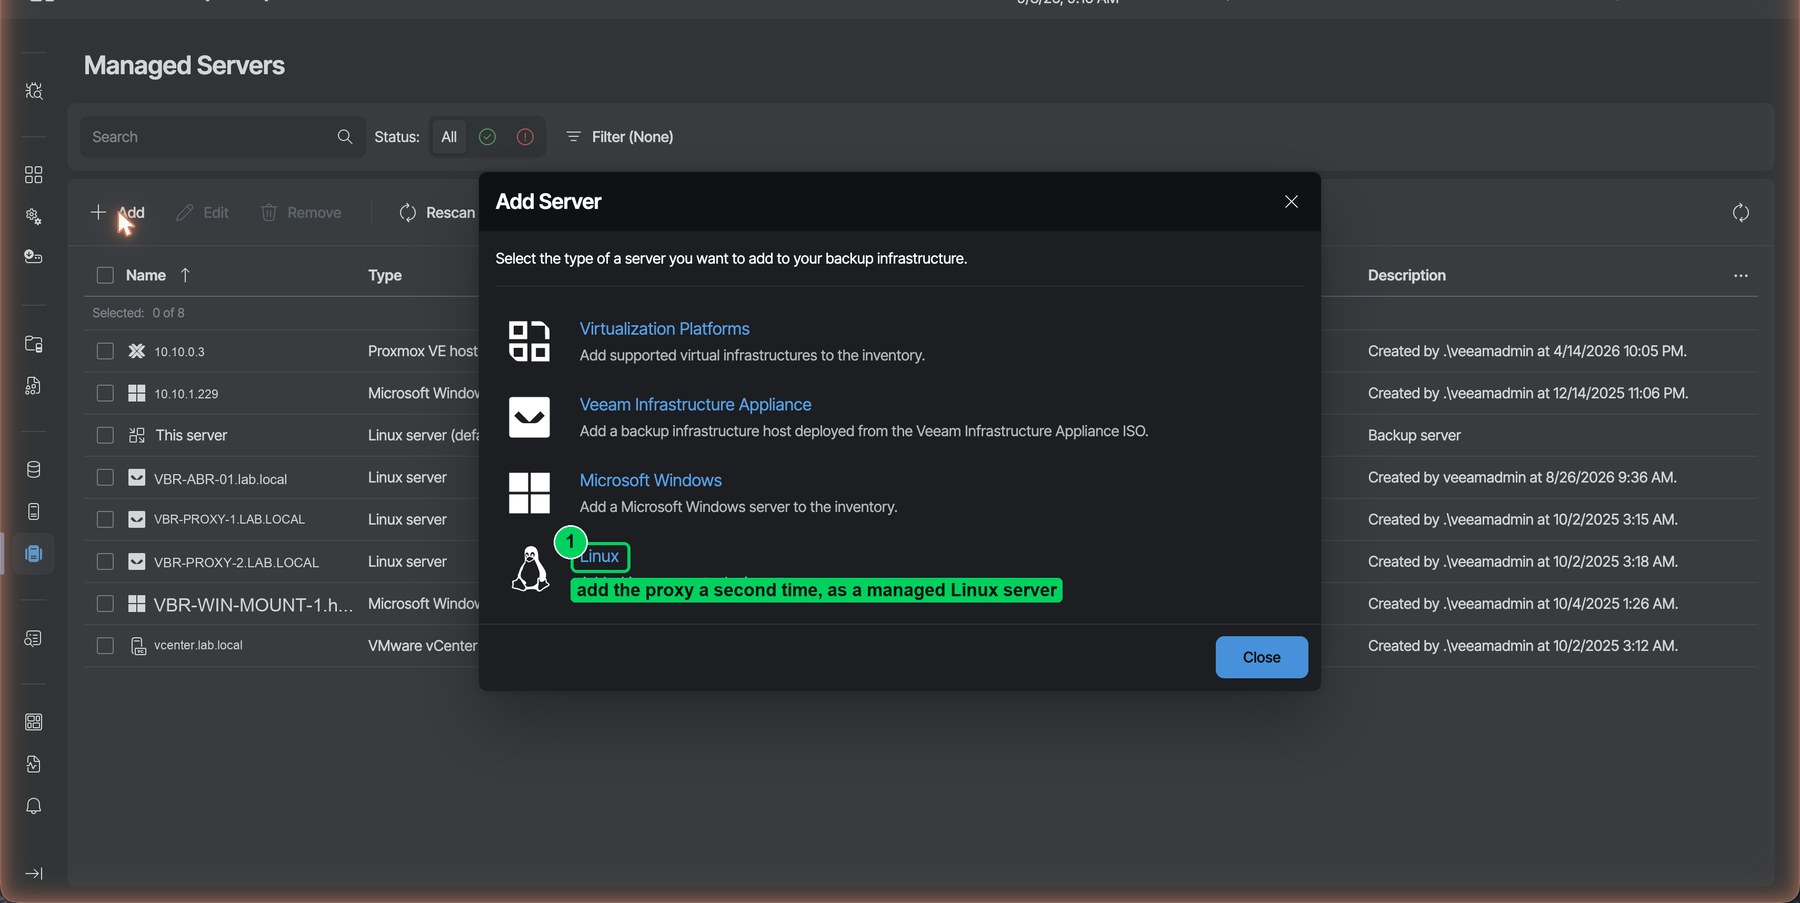Open the file-gear sidebar icon
The image size is (1800, 903).
pyautogui.click(x=33, y=386)
